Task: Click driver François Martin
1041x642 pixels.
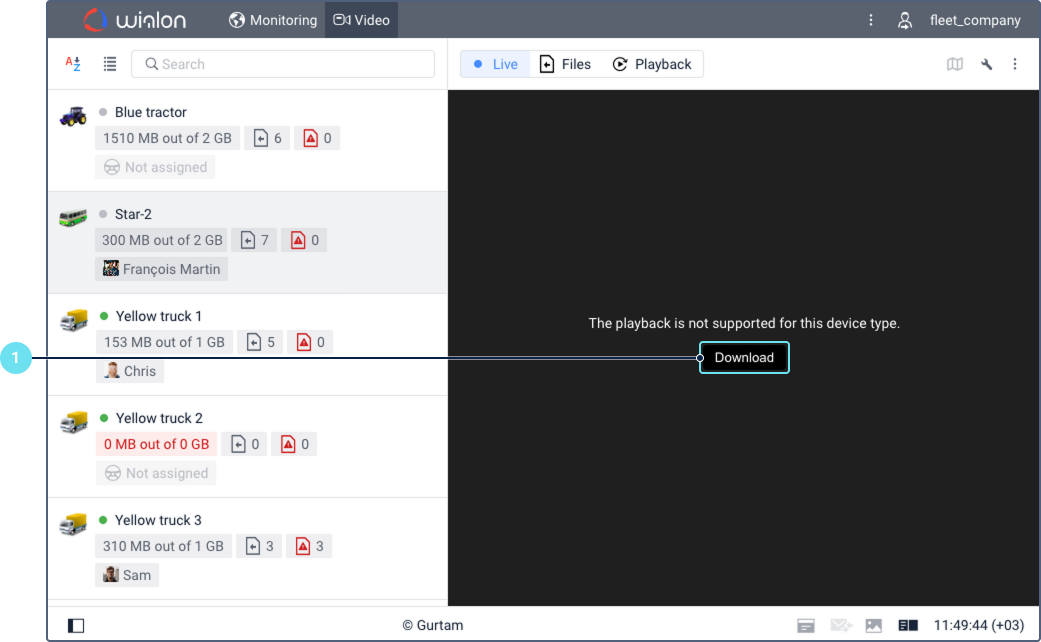Action: tap(161, 269)
